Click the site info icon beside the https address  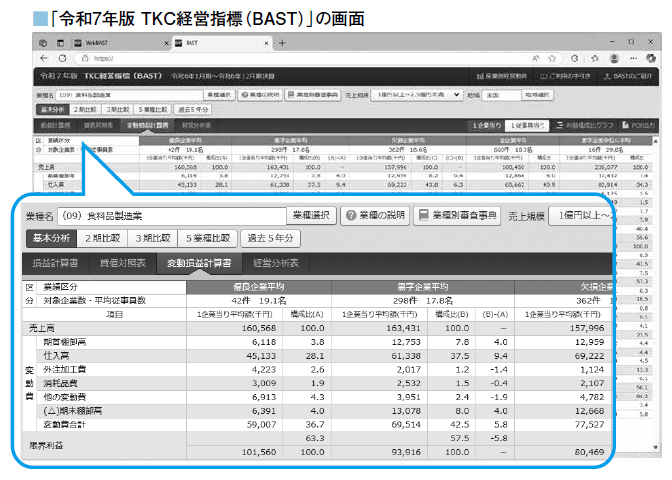[85, 58]
